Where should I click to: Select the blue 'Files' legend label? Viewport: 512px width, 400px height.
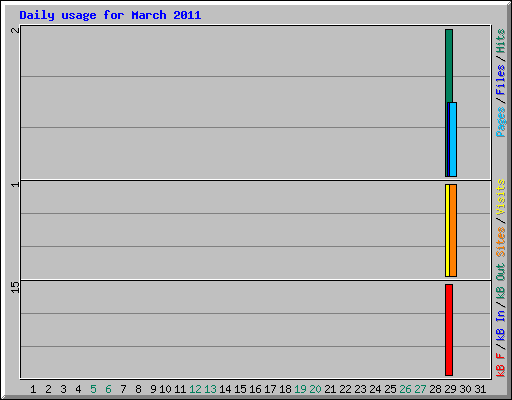point(500,79)
